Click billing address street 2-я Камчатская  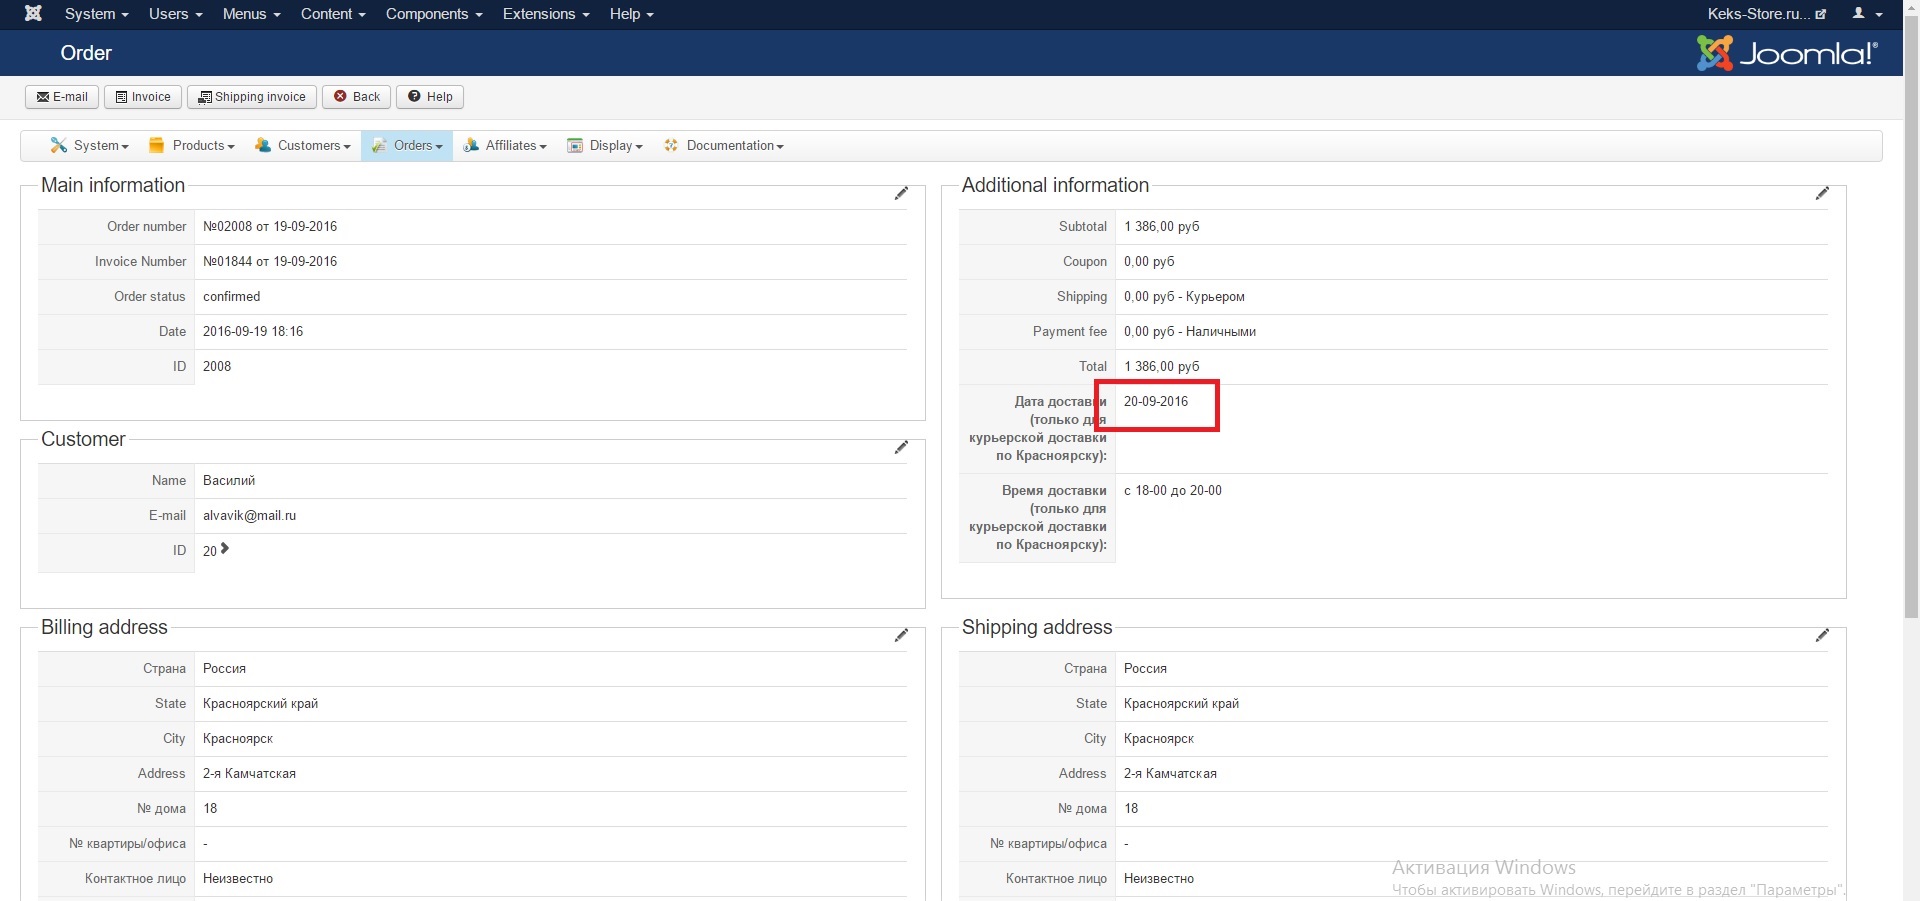(x=249, y=774)
